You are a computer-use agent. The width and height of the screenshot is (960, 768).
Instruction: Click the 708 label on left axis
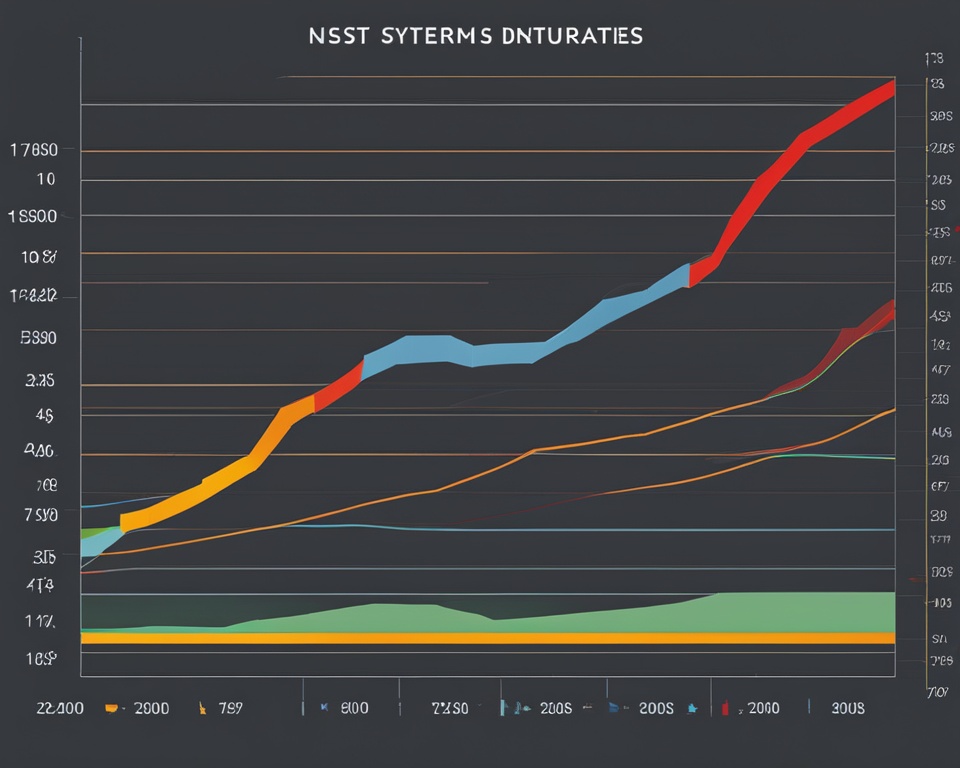pos(47,486)
